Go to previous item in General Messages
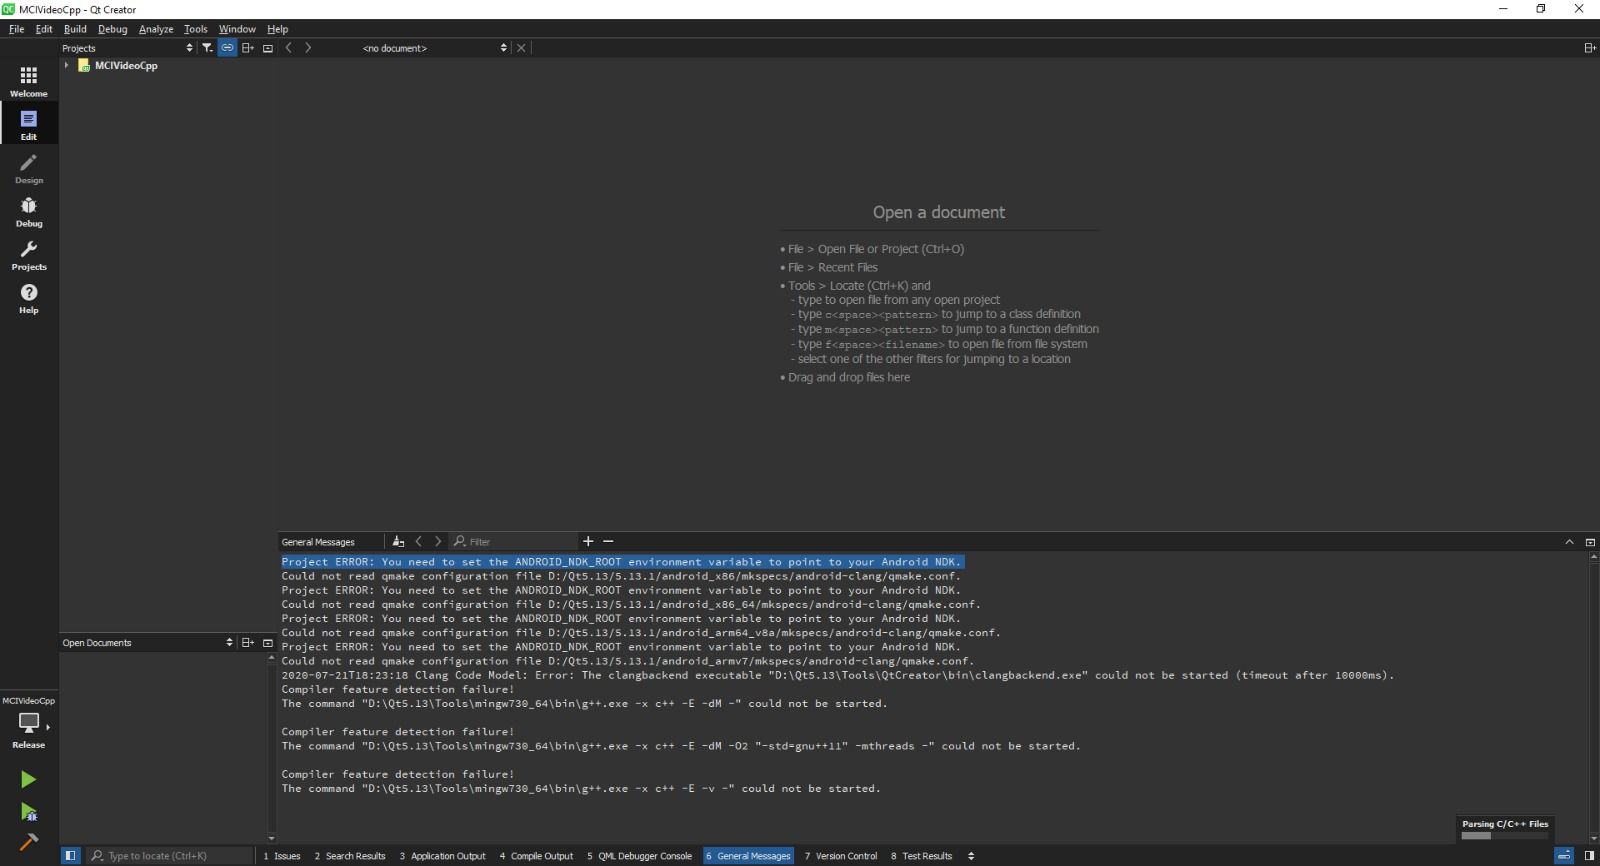This screenshot has height=866, width=1600. click(419, 542)
